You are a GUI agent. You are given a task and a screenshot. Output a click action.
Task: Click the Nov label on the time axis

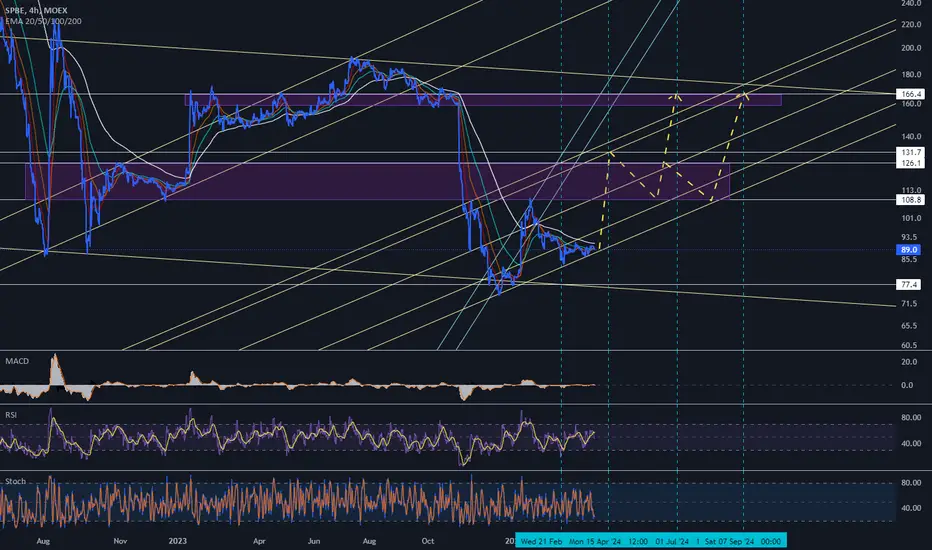click(x=120, y=541)
